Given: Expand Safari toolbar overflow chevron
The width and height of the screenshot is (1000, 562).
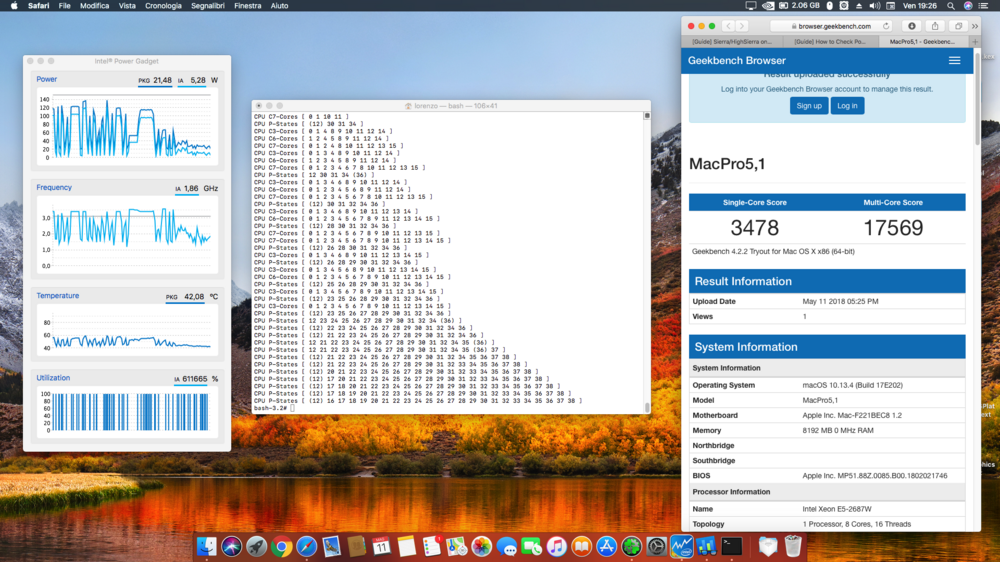Looking at the screenshot, I should click(976, 26).
